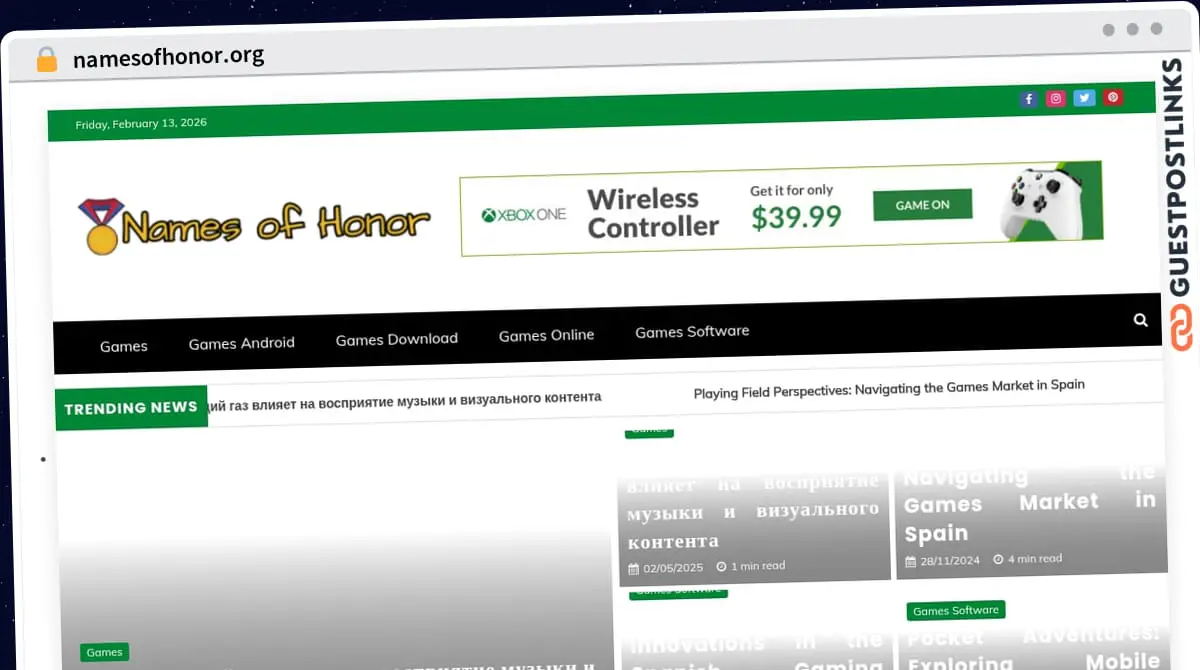Image resolution: width=1200 pixels, height=670 pixels.
Task: Open the Russian trending news headline
Action: point(405,399)
